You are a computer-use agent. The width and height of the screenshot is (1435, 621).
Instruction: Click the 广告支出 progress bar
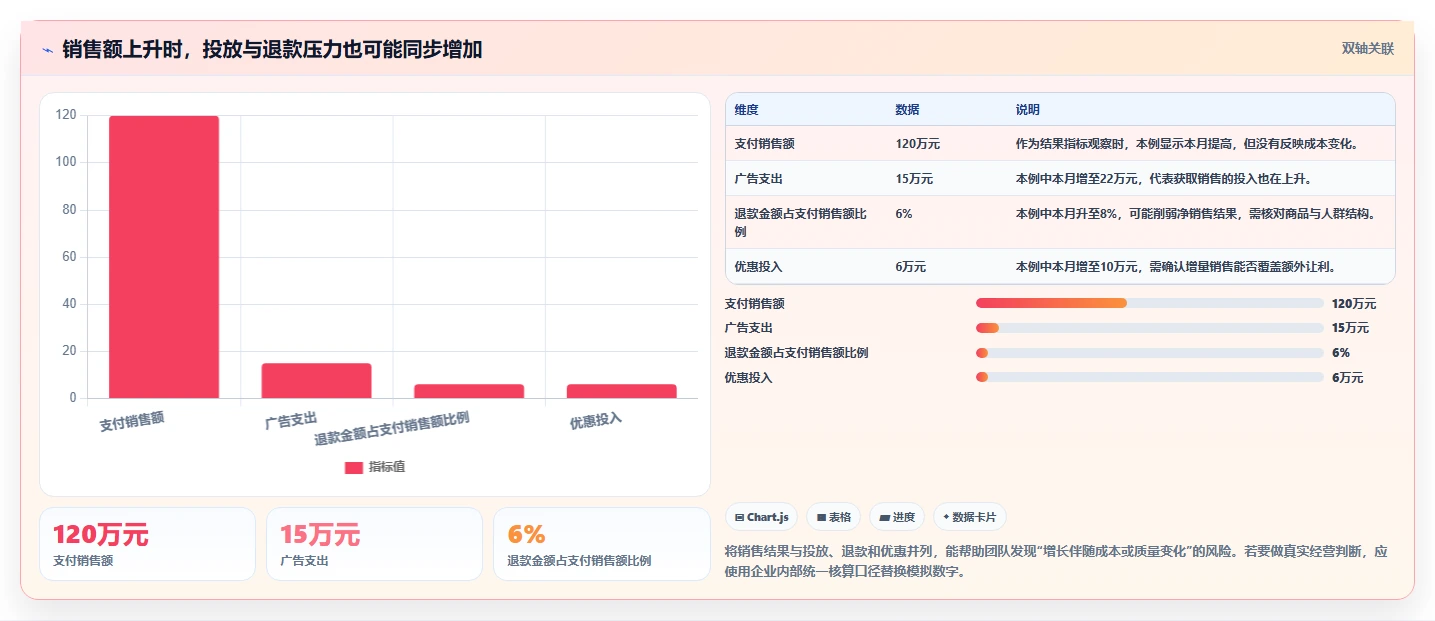pos(1150,328)
